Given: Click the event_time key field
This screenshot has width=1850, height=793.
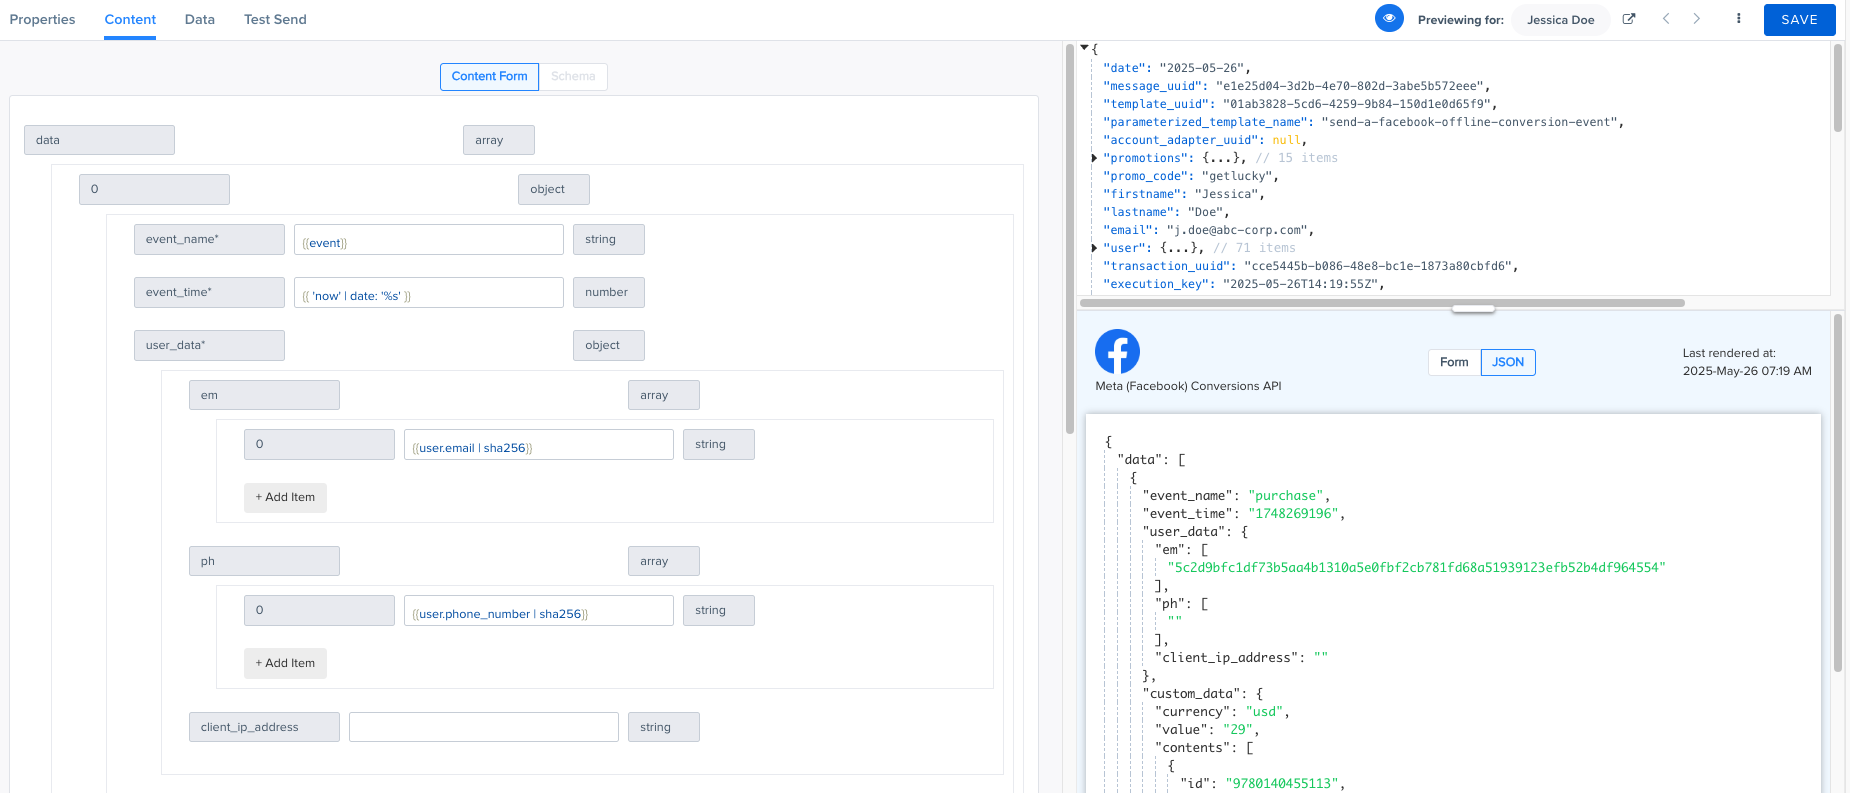Looking at the screenshot, I should click(x=209, y=292).
